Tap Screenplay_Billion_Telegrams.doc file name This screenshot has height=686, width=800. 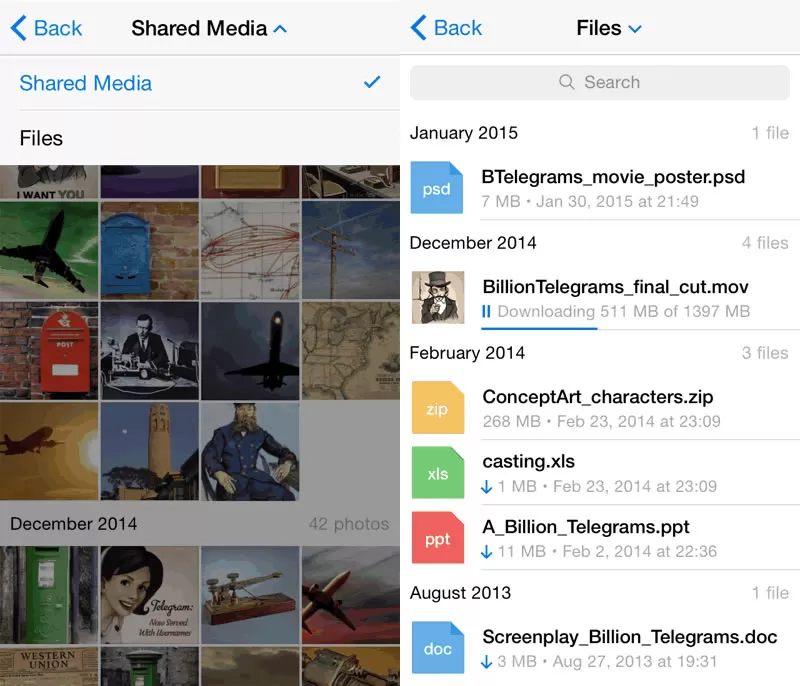(x=630, y=637)
